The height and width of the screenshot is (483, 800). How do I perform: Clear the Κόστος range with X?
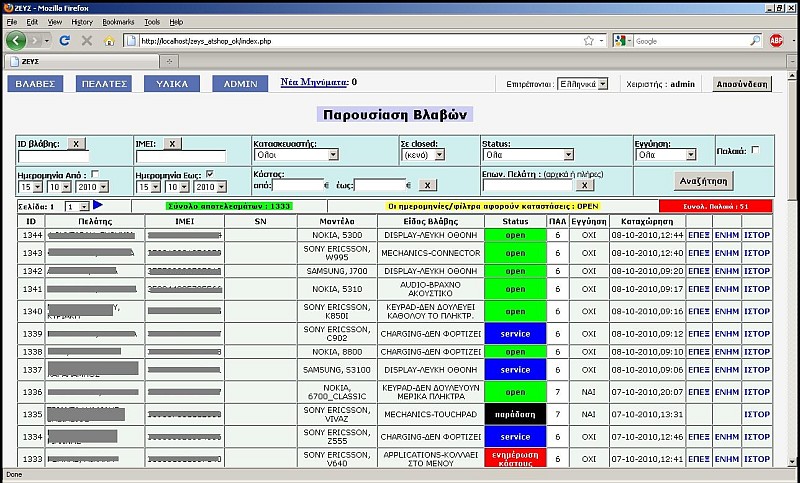pyautogui.click(x=428, y=185)
